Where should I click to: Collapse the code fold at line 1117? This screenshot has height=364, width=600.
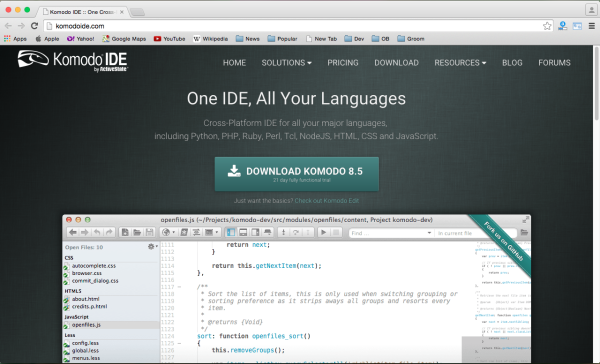[x=179, y=287]
